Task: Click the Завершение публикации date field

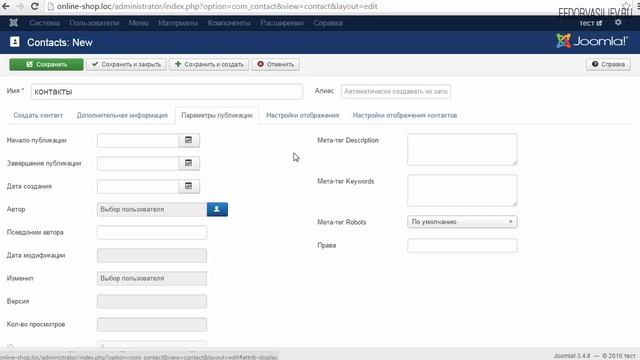Action: click(x=138, y=163)
